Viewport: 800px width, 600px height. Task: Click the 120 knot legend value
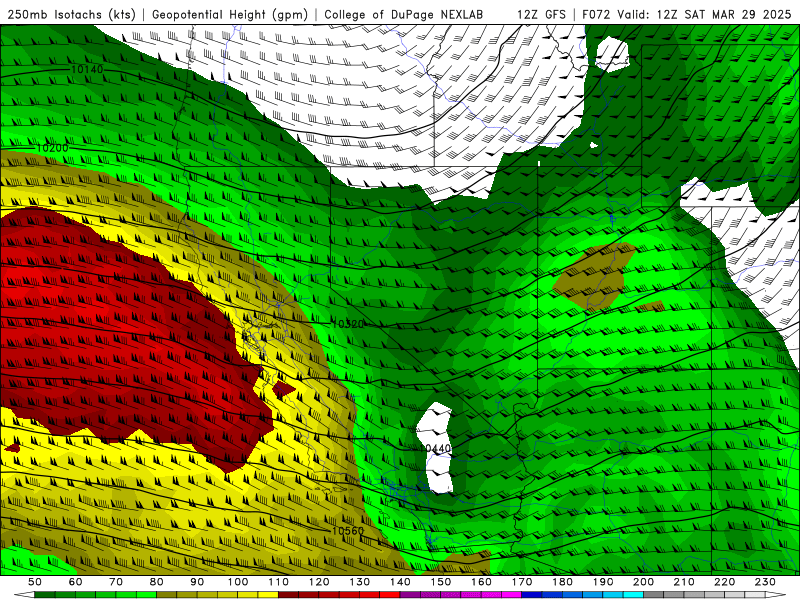[319, 582]
